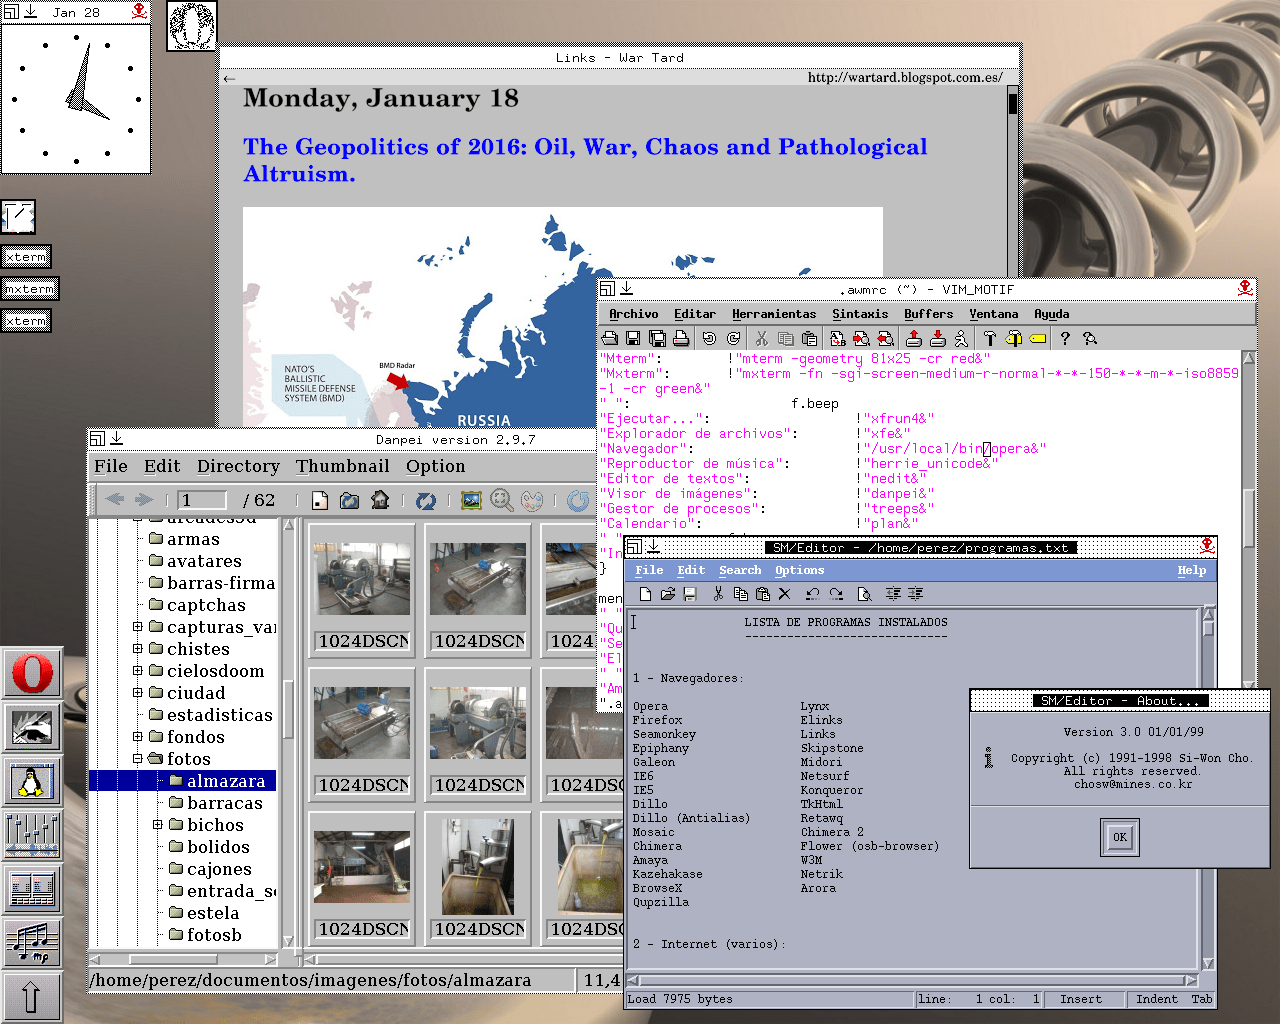Click the magnifier zoom icon in Danpei
Screen dimensions: 1280x1024
pos(502,500)
